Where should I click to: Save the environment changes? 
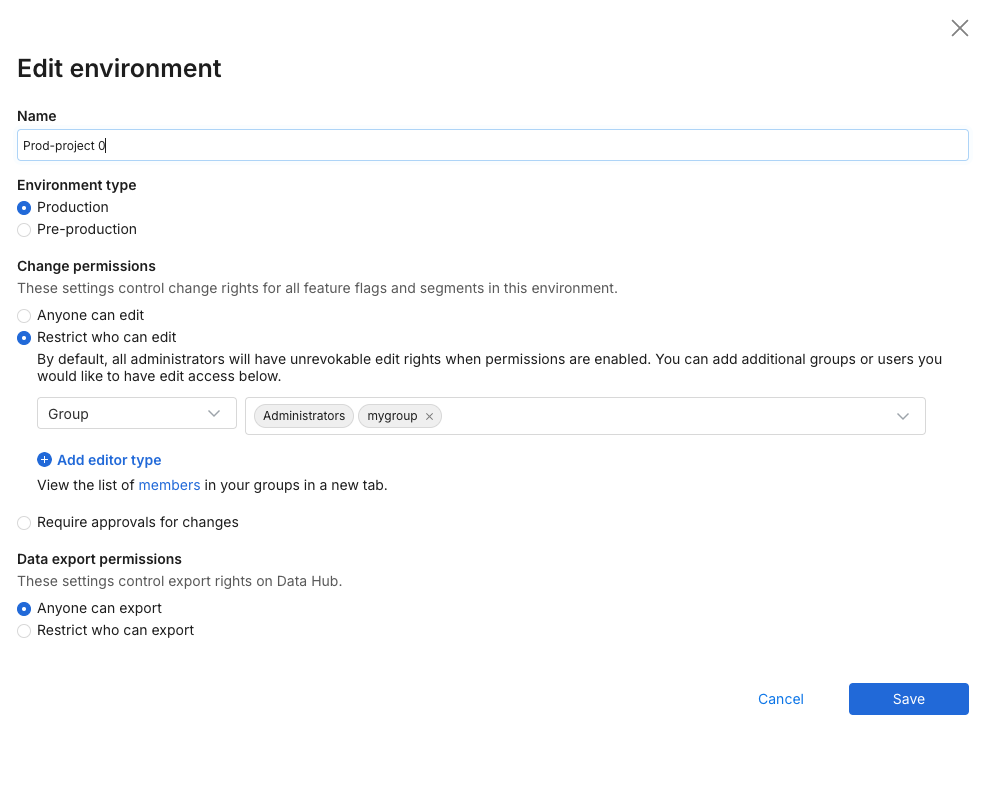908,699
